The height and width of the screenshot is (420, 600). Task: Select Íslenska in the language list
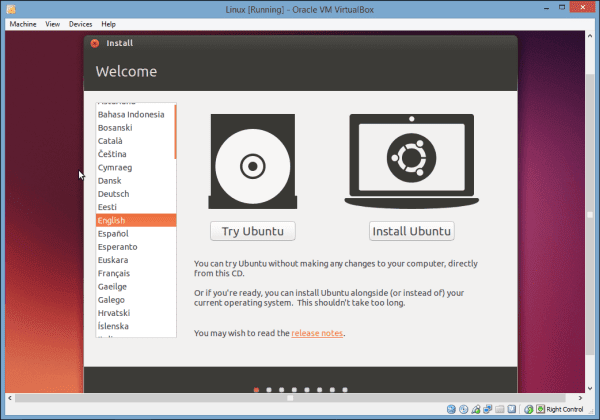[x=135, y=326]
